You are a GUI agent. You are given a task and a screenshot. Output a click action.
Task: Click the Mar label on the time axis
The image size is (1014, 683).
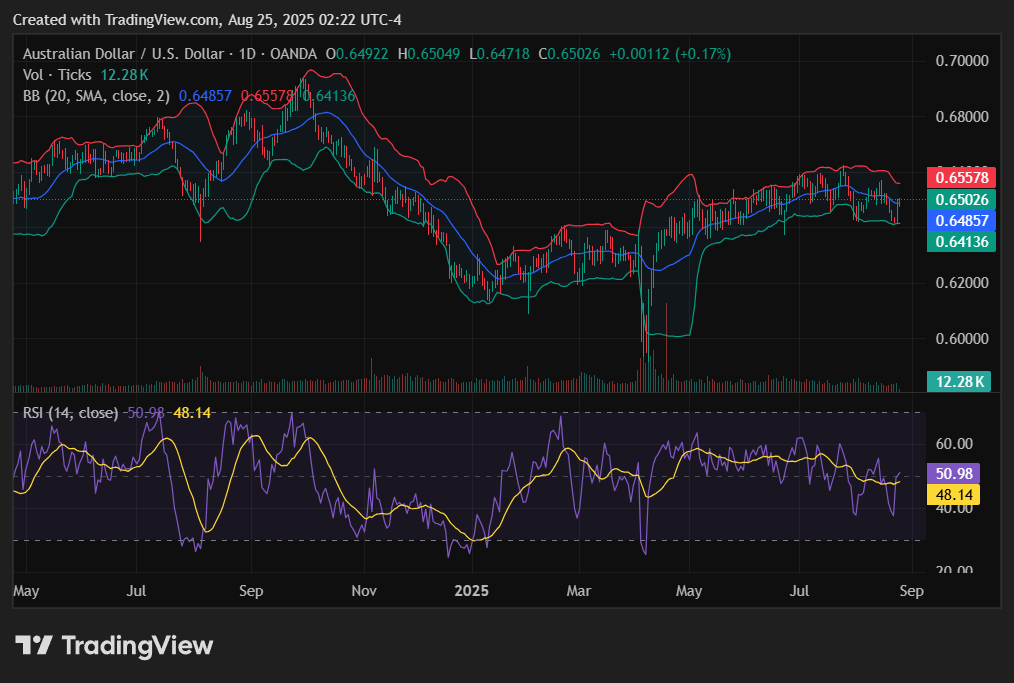tap(579, 591)
